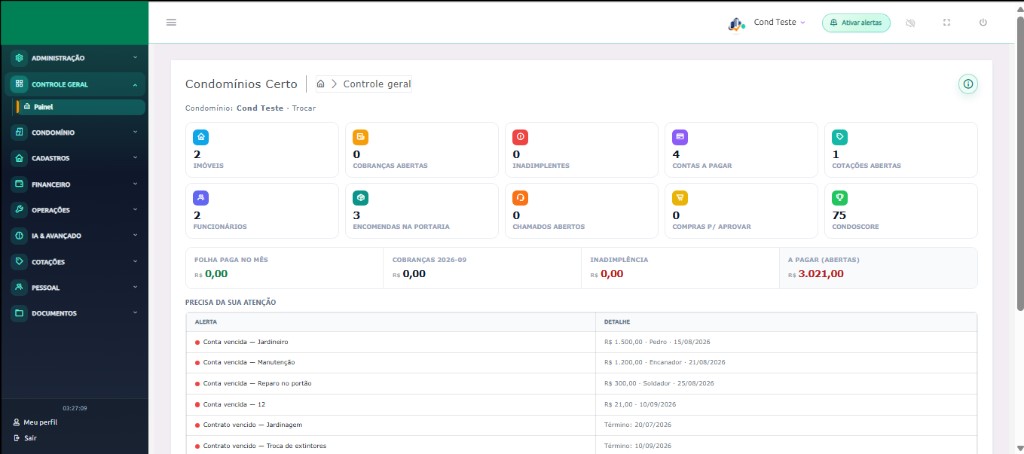Screen dimensions: 1024x454
Task: Click the power logout icon
Action: (x=983, y=22)
